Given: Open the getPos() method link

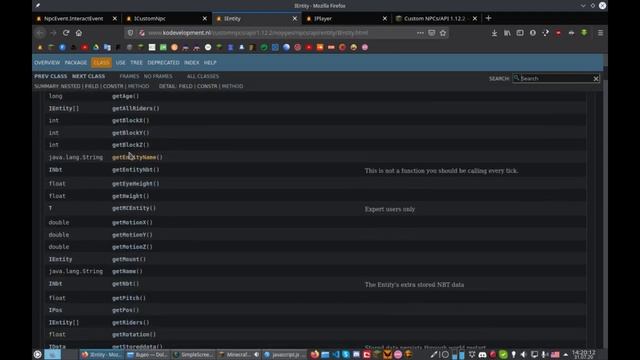Looking at the screenshot, I should (x=125, y=310).
